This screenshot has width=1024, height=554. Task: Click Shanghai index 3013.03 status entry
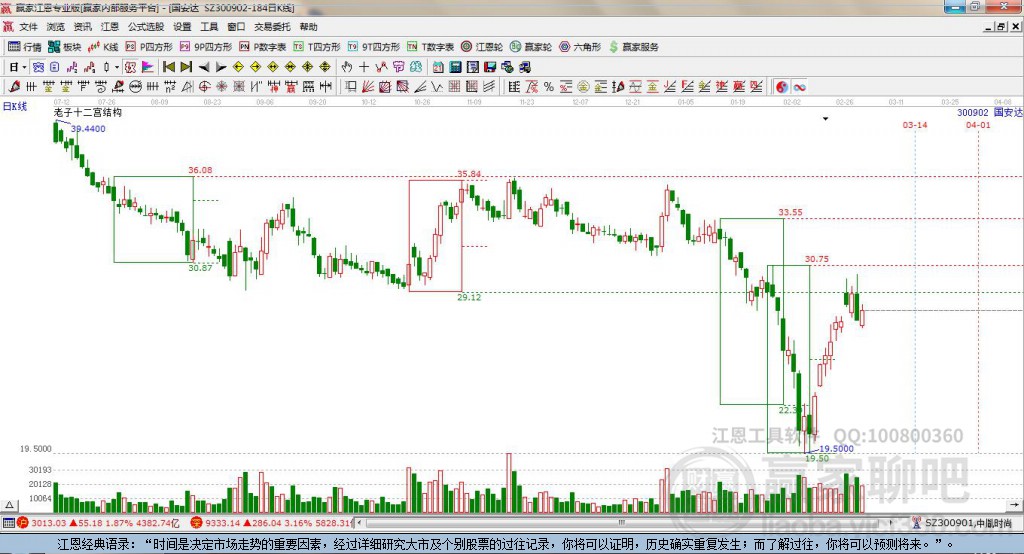[x=98, y=523]
